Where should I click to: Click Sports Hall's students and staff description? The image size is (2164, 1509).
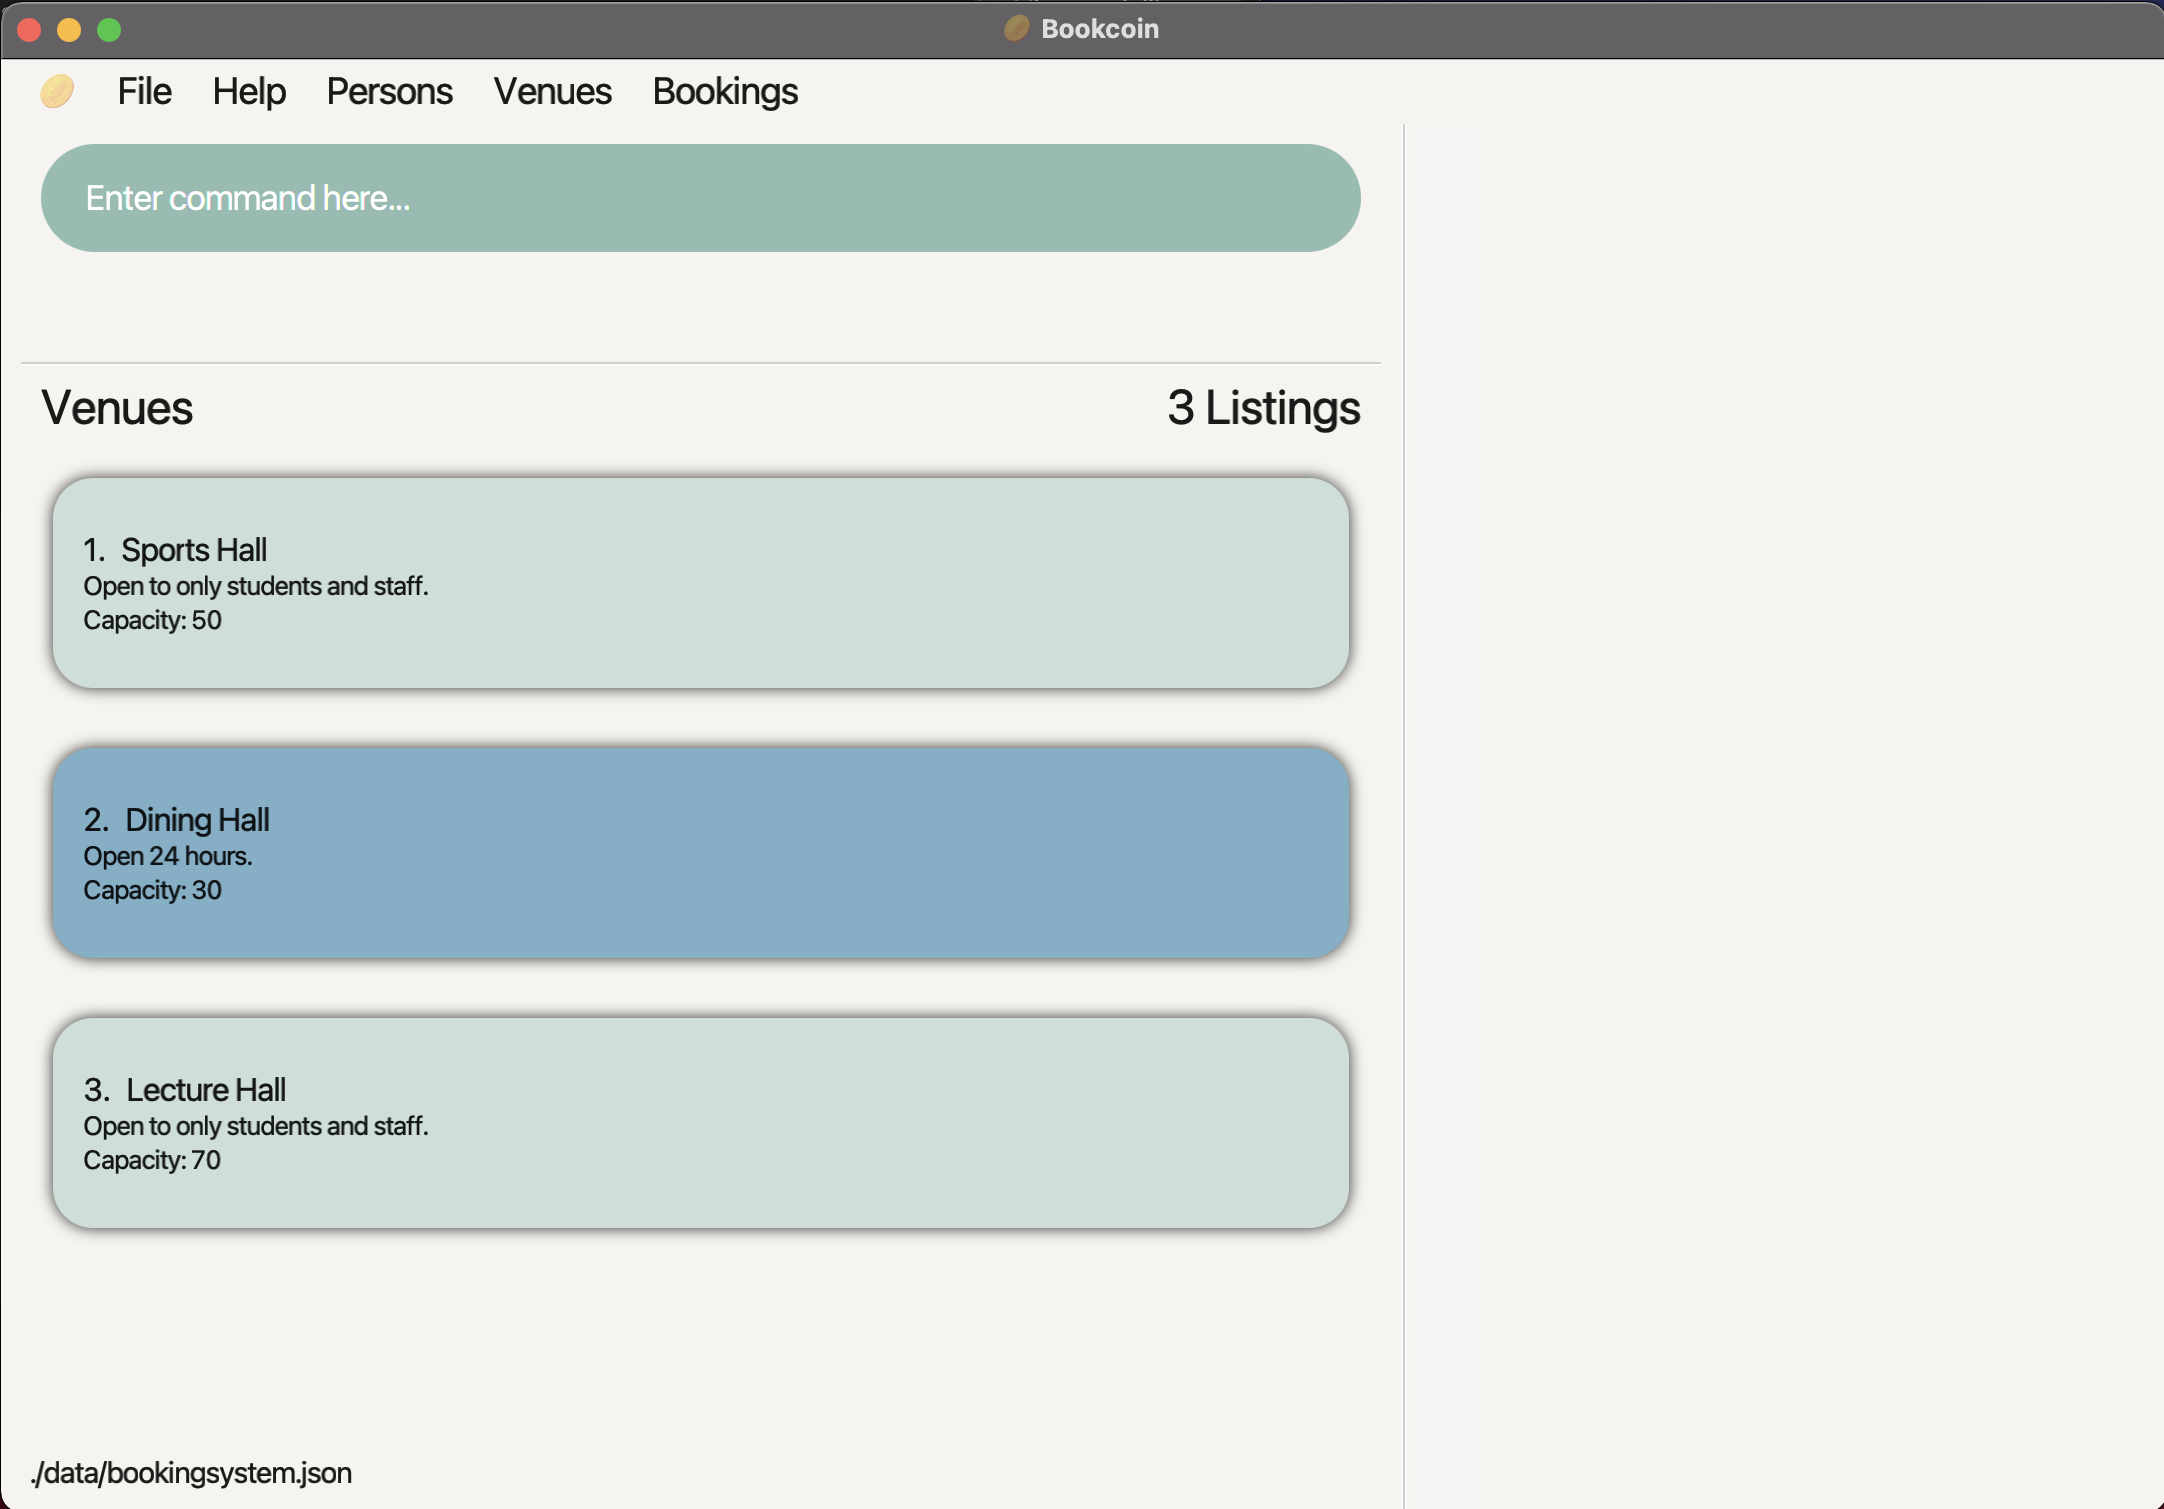tap(256, 586)
